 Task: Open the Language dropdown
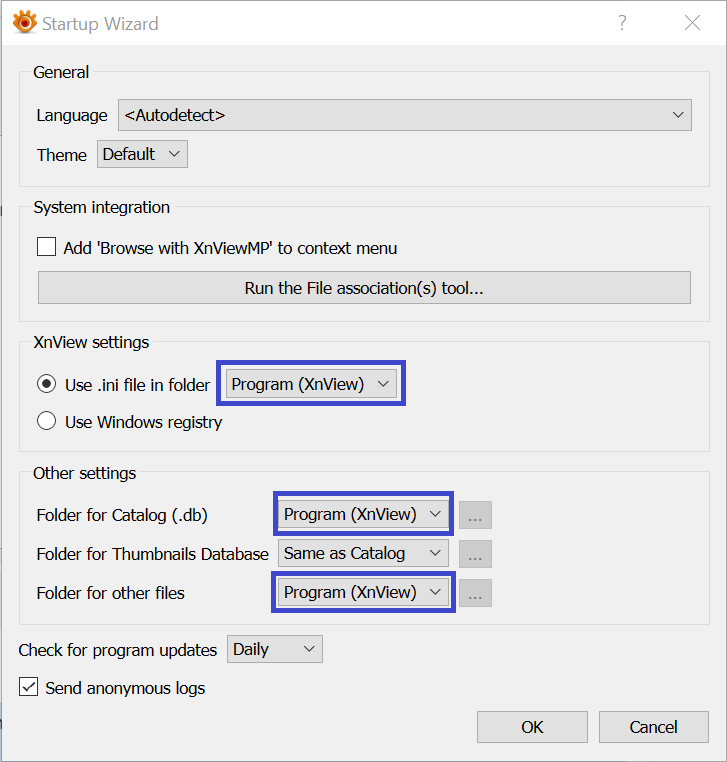pyautogui.click(x=404, y=115)
